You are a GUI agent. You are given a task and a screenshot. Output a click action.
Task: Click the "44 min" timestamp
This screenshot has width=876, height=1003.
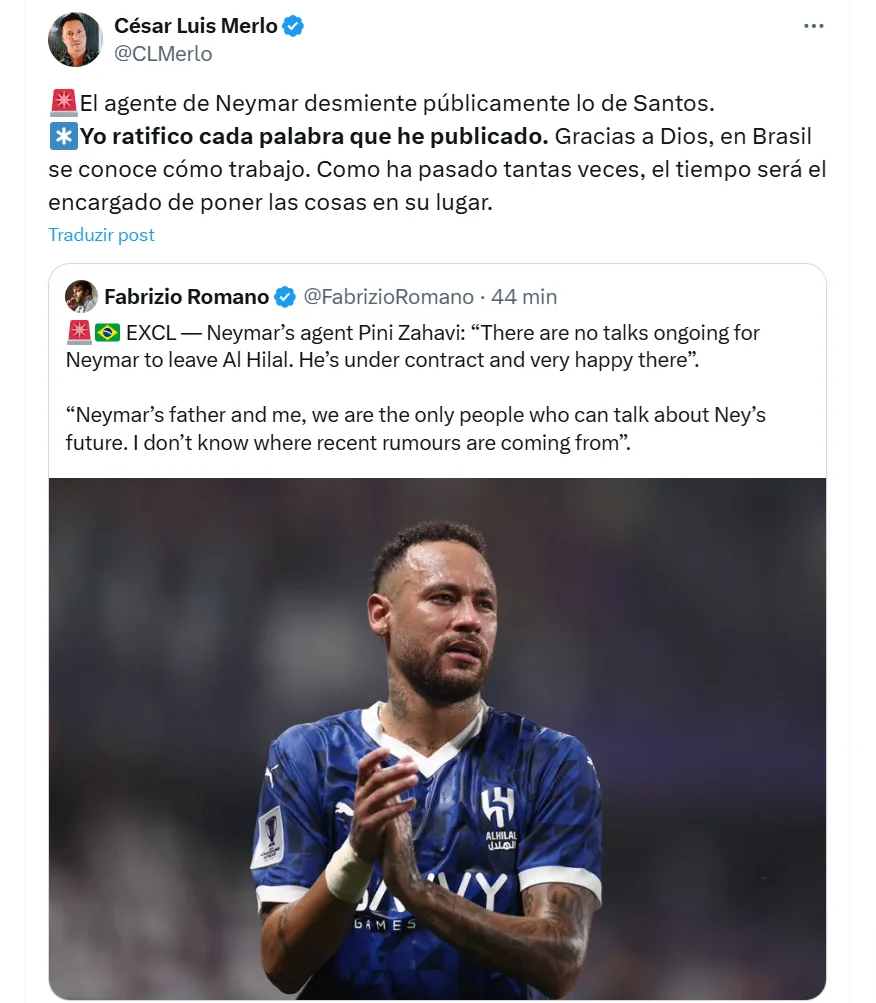coord(524,297)
